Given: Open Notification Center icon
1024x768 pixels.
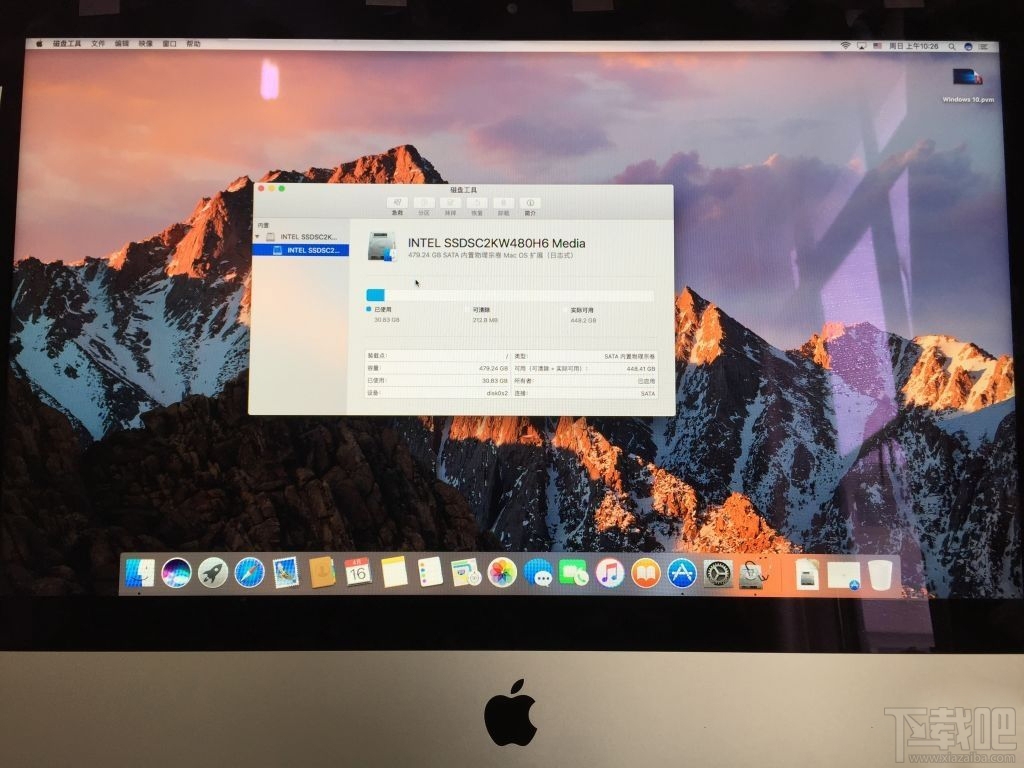Looking at the screenshot, I should click(x=984, y=46).
